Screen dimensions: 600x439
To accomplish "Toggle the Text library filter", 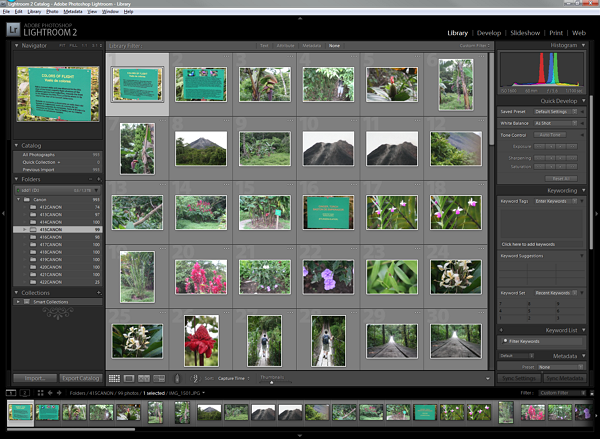I will (263, 45).
